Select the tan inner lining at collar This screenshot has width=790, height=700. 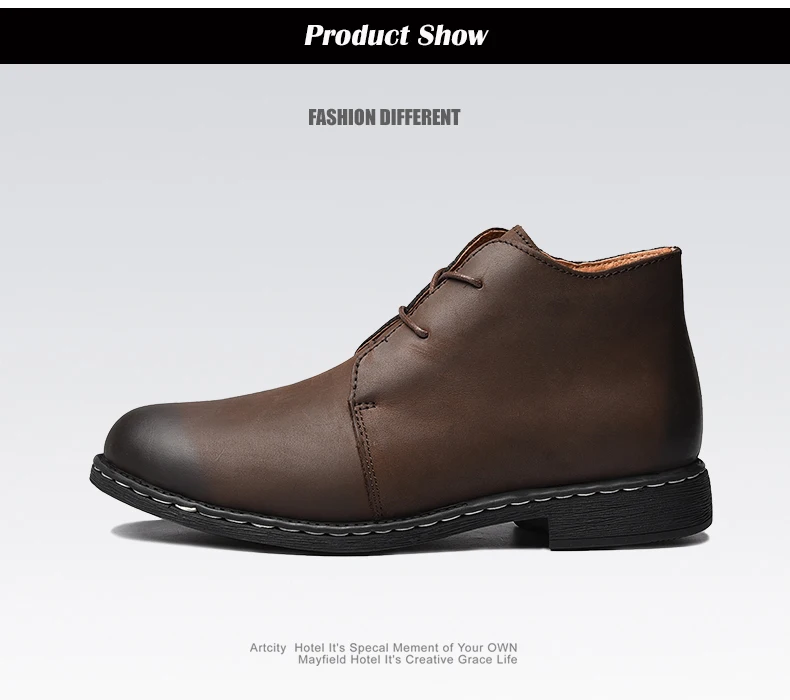(x=605, y=258)
